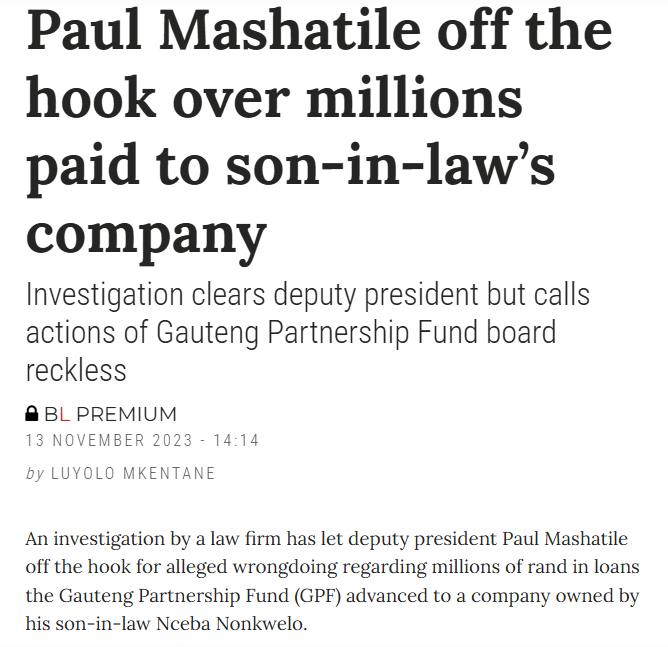Image resolution: width=668 pixels, height=647 pixels.
Task: Click the word "company" in the headline
Action: tap(147, 237)
